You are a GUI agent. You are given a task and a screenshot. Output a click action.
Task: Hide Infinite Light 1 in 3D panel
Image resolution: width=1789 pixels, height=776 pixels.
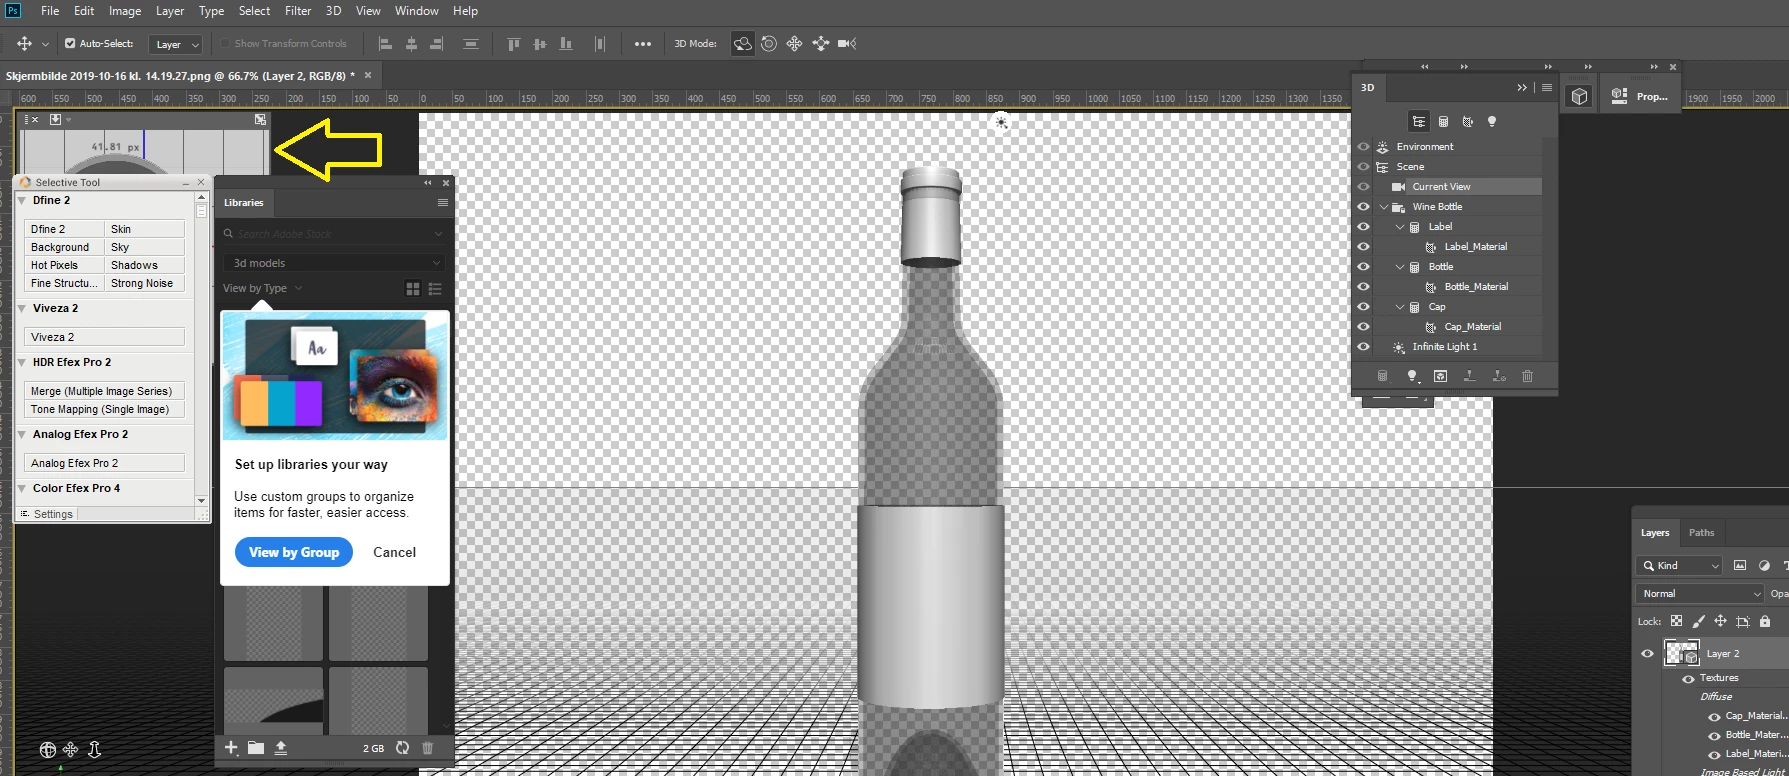[x=1363, y=346]
